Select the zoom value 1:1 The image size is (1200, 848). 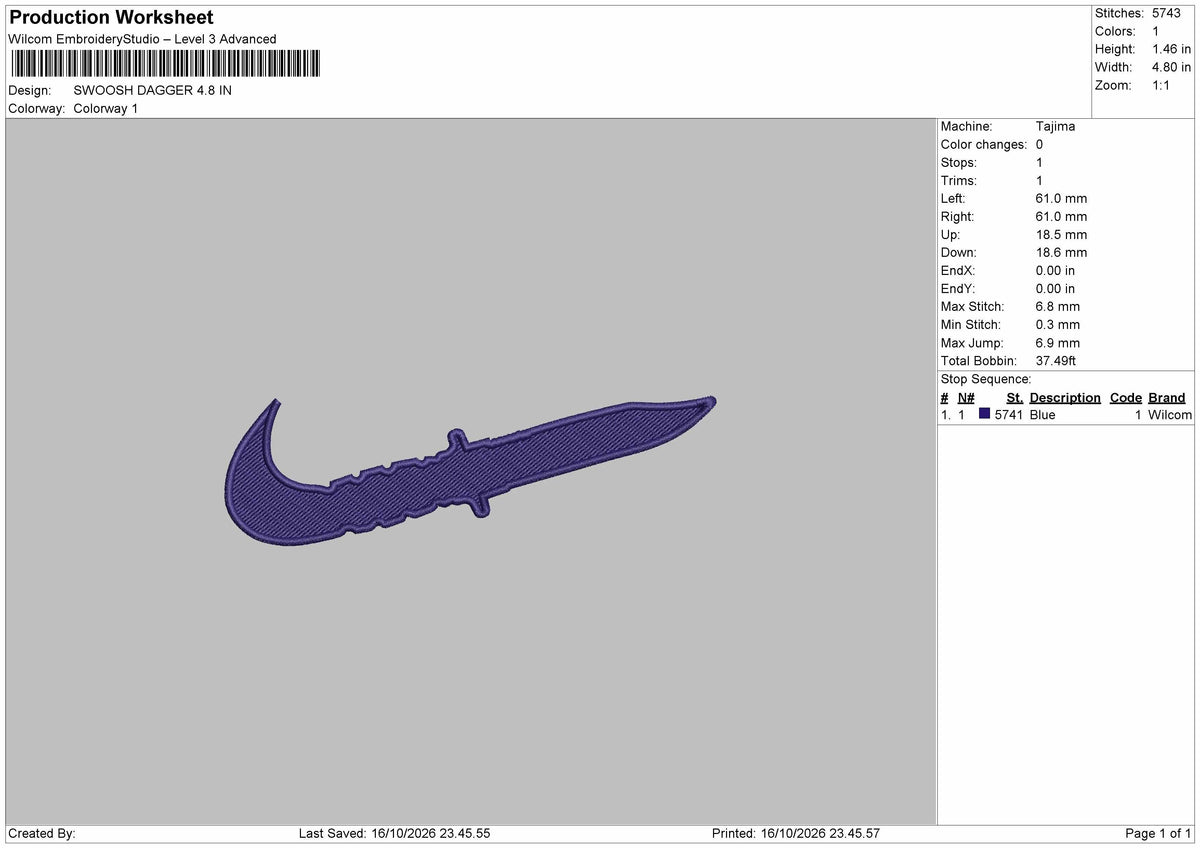[1163, 85]
